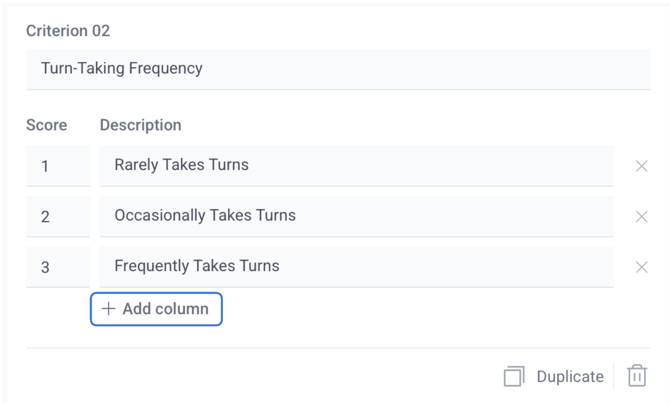Remove the "Rarely Takes Turns" score row
670x405 pixels.
tap(642, 166)
